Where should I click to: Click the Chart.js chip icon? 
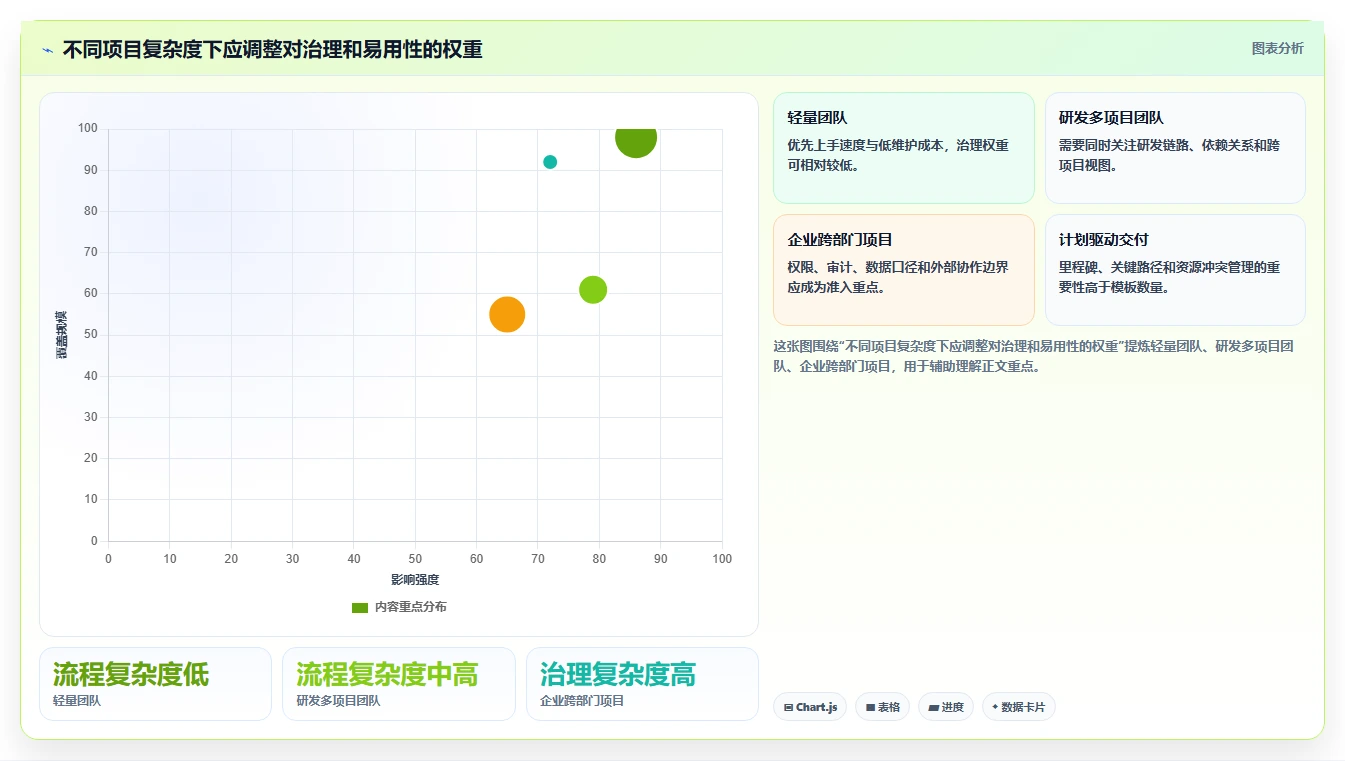(788, 707)
